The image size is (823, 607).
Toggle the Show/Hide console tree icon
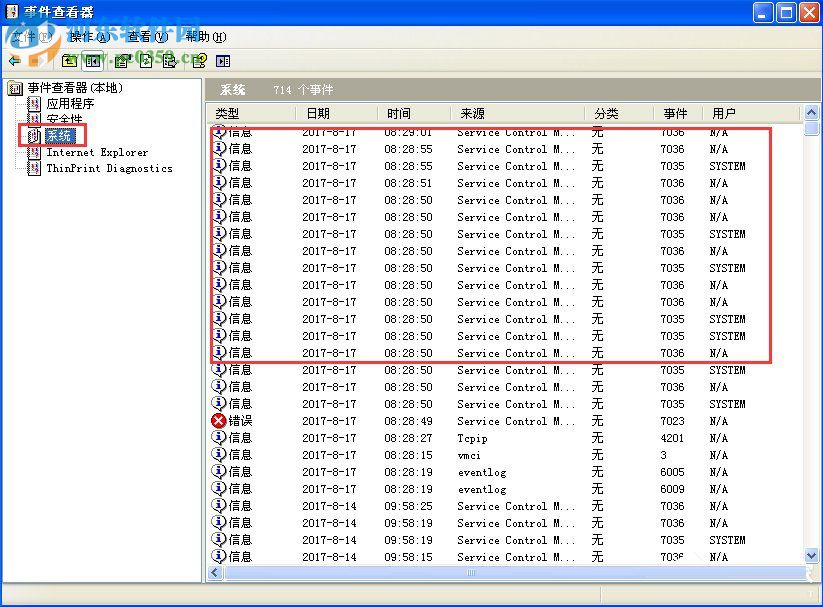(x=91, y=61)
